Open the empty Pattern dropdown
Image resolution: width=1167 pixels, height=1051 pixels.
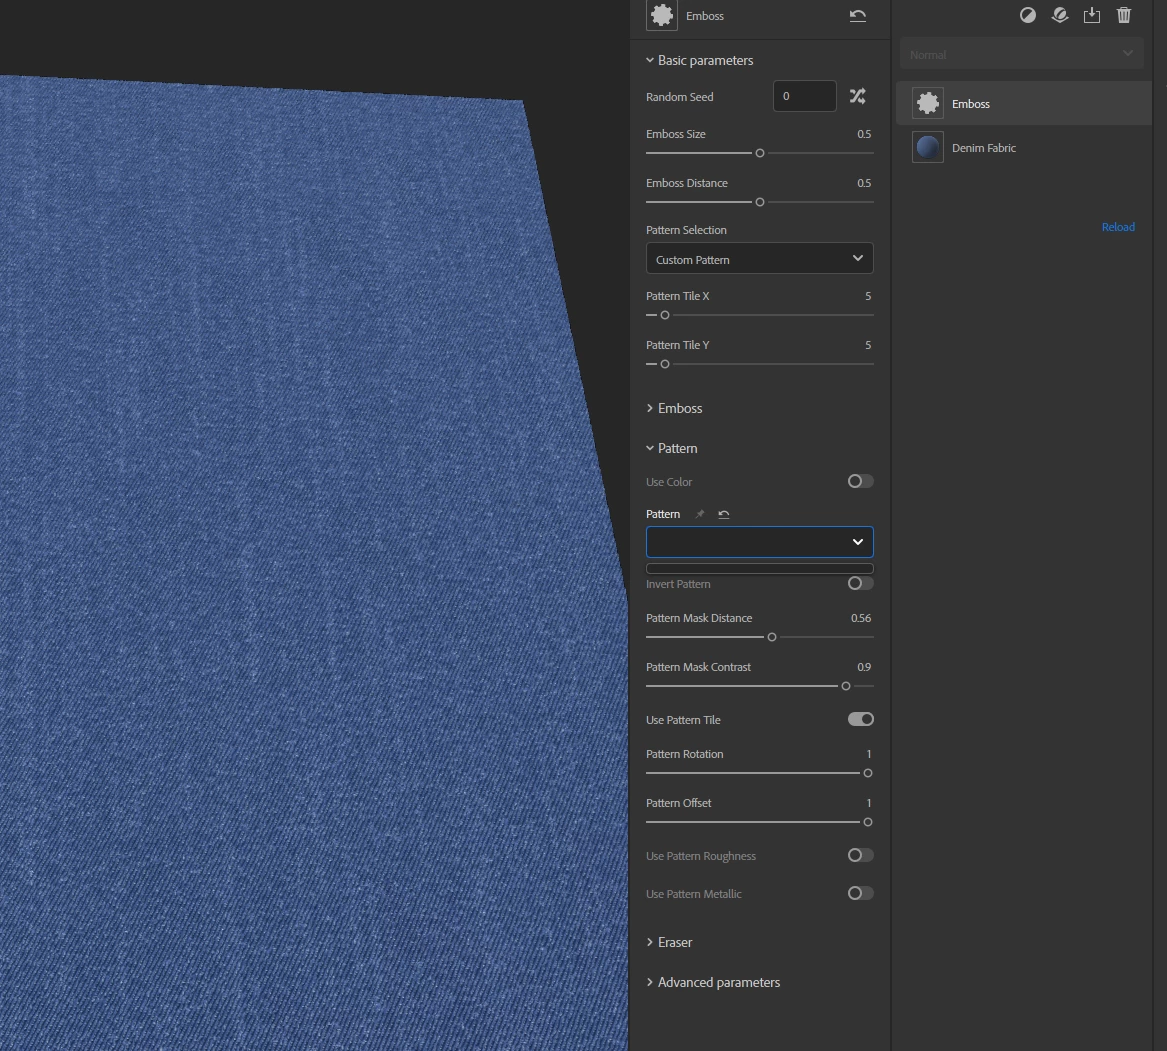click(x=759, y=542)
